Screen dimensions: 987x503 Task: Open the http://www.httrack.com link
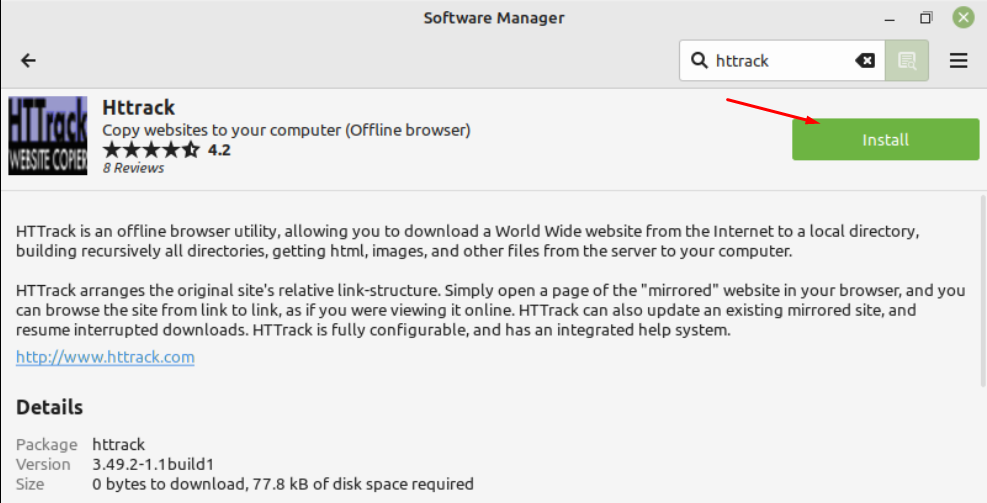coord(105,357)
